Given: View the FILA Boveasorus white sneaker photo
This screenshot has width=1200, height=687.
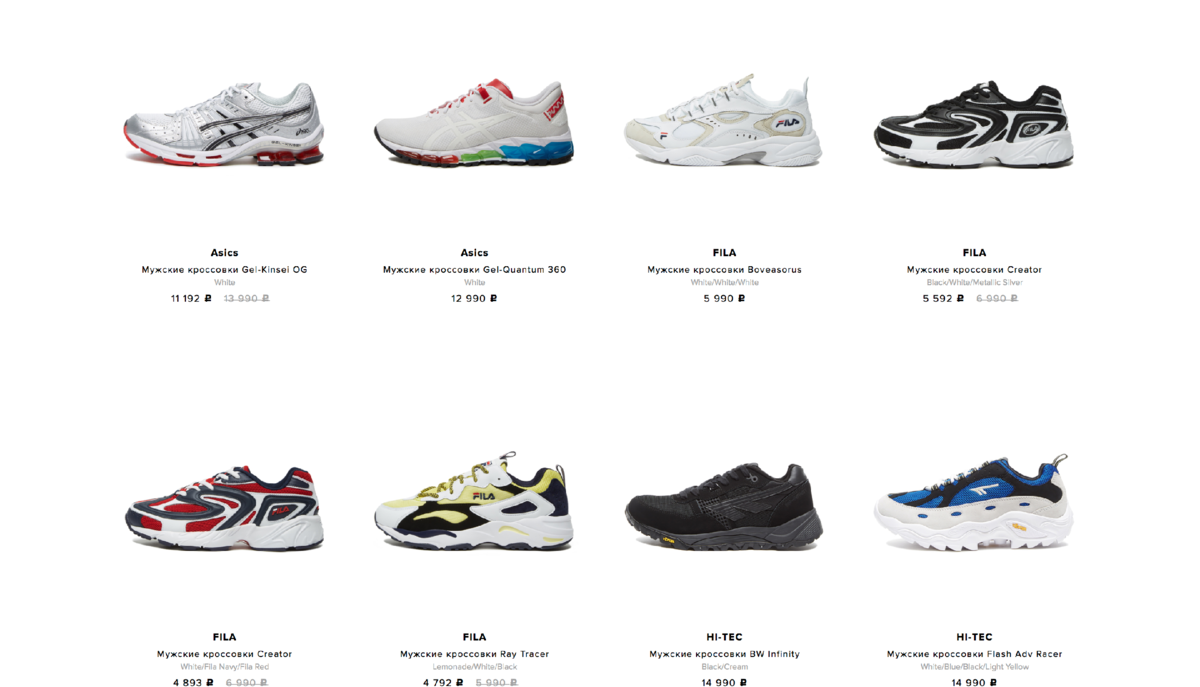Looking at the screenshot, I should point(724,124).
